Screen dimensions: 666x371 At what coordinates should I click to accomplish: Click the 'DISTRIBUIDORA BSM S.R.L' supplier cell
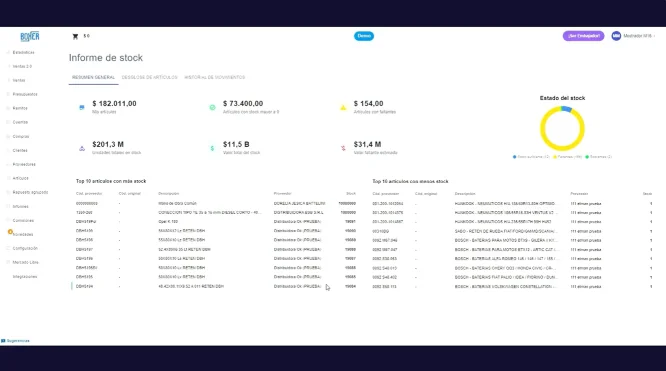[x=299, y=212]
